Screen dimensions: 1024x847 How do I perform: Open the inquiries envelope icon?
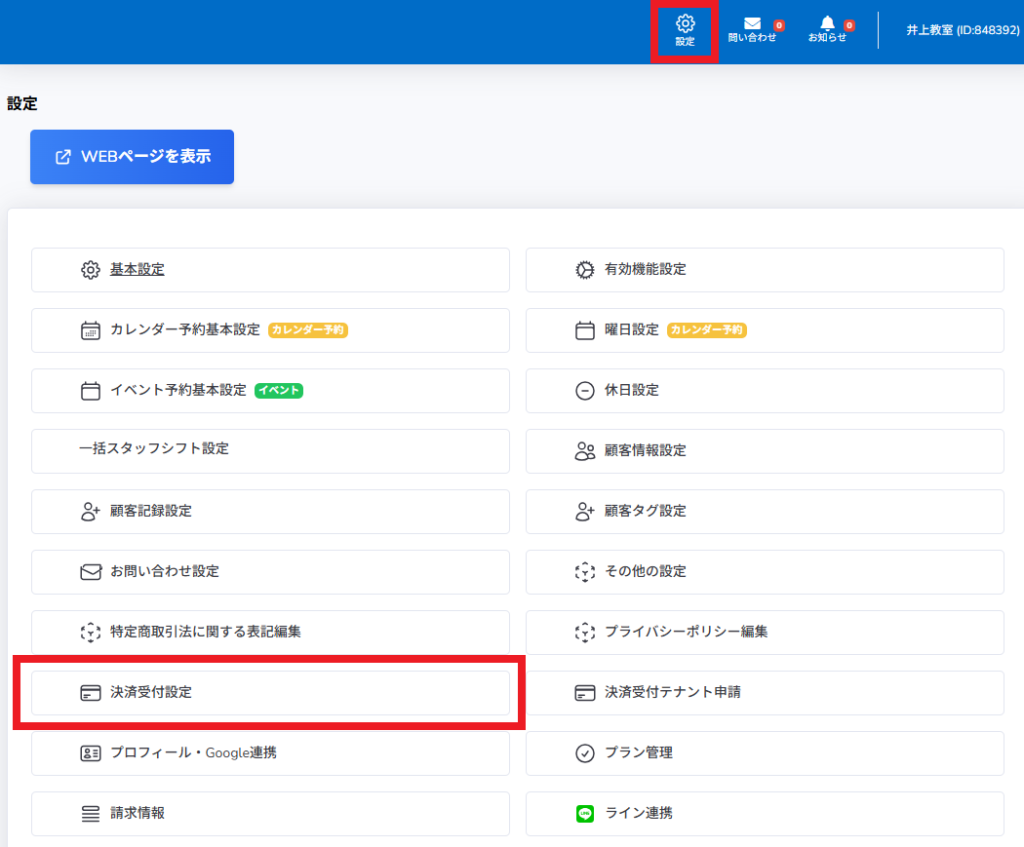point(752,24)
